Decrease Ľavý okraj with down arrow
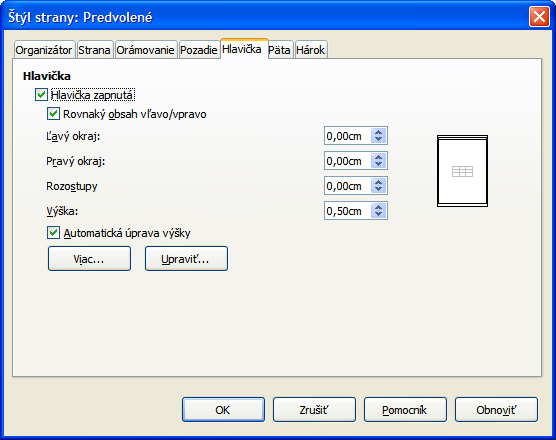Screen dimensions: 556x440 coord(379,139)
